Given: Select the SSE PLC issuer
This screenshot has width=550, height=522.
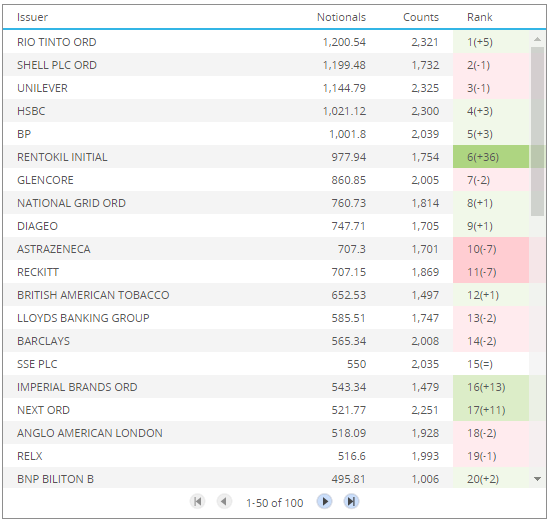Looking at the screenshot, I should 37,364.
